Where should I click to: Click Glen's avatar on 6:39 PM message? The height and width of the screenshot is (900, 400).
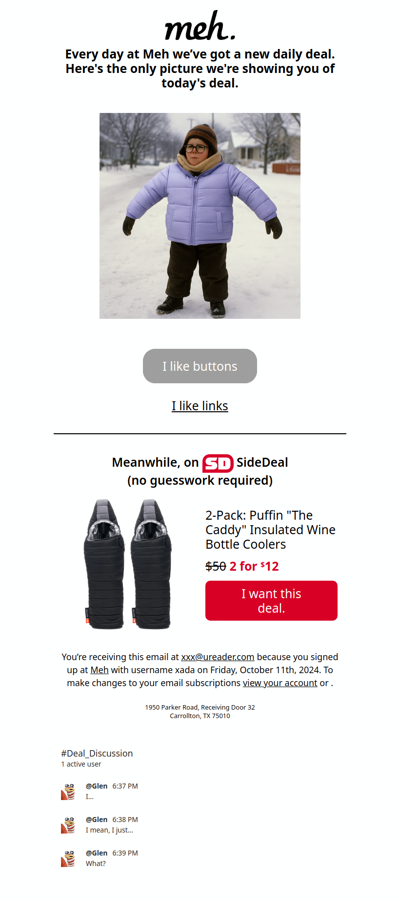(x=69, y=859)
